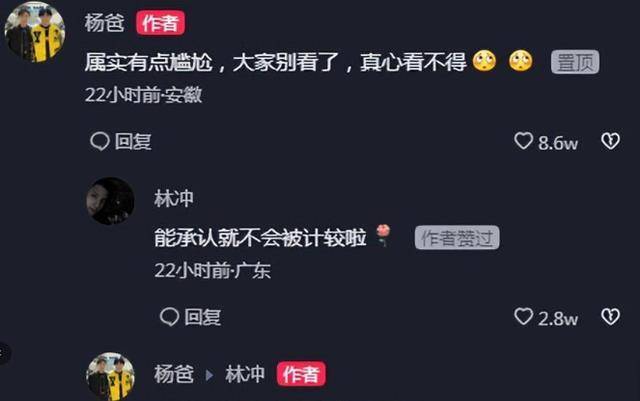Click reply bubble icon under 林冲's comment
Viewport: 640px width, 401px height.
coord(169,317)
